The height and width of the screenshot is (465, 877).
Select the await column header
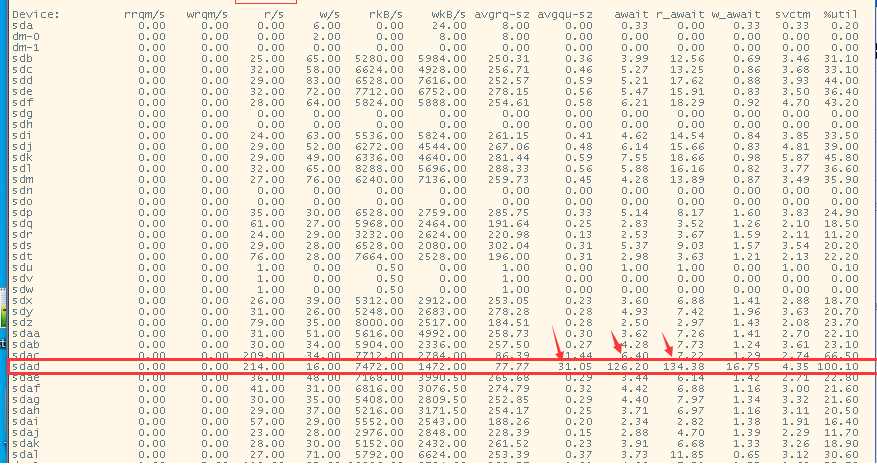pyautogui.click(x=633, y=15)
